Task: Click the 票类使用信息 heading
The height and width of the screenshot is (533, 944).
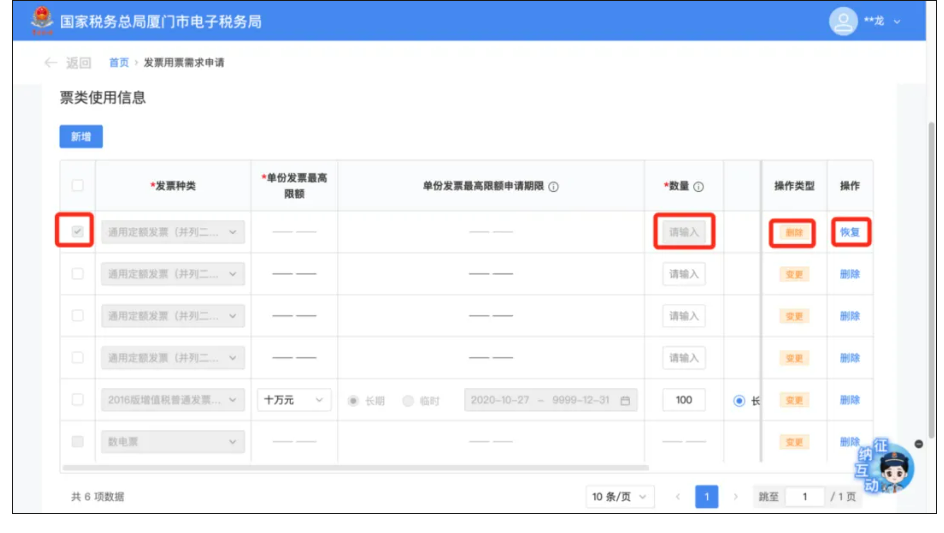Action: (x=102, y=98)
